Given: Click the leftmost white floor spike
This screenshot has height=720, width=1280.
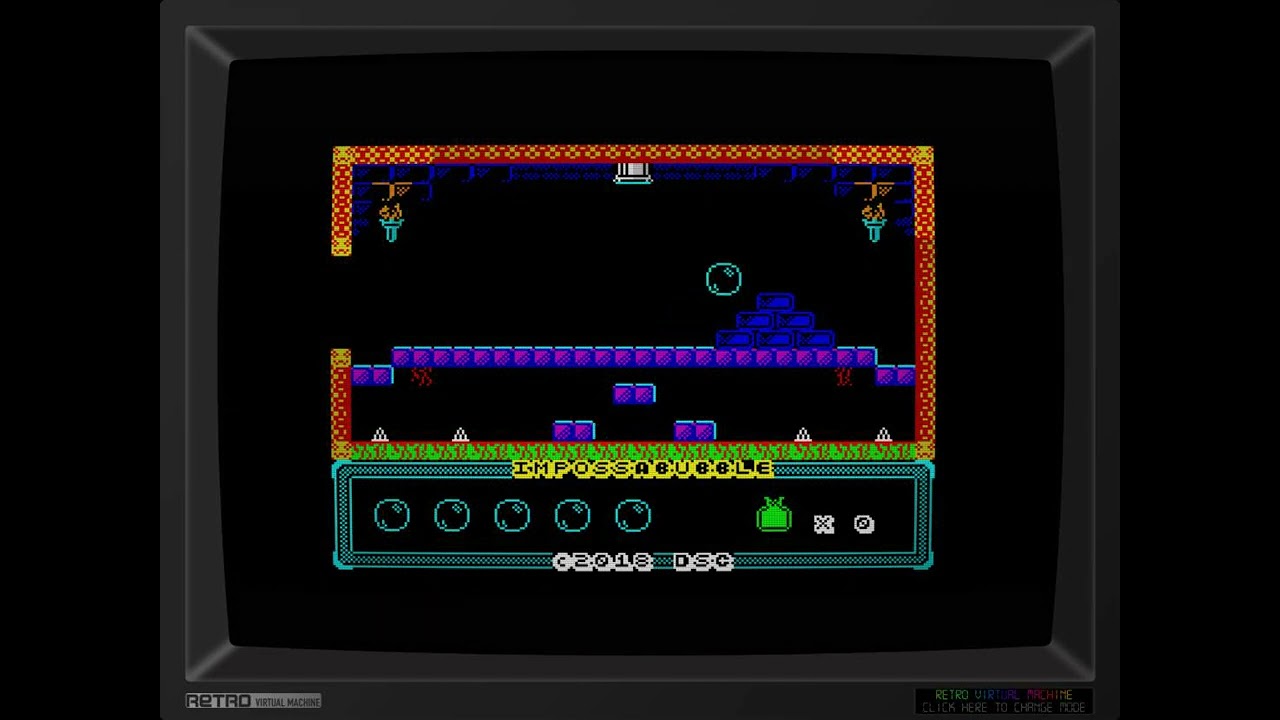Looking at the screenshot, I should click(380, 435).
